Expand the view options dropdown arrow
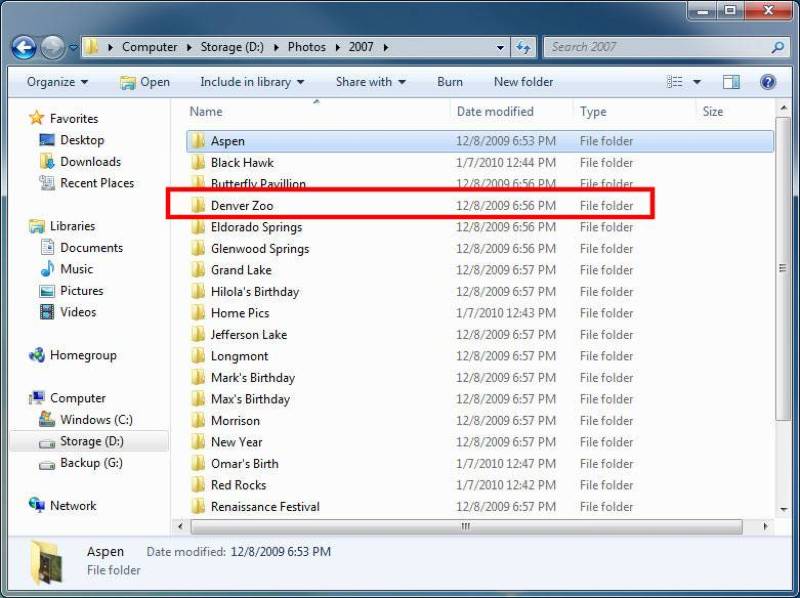The image size is (800, 598). click(697, 82)
